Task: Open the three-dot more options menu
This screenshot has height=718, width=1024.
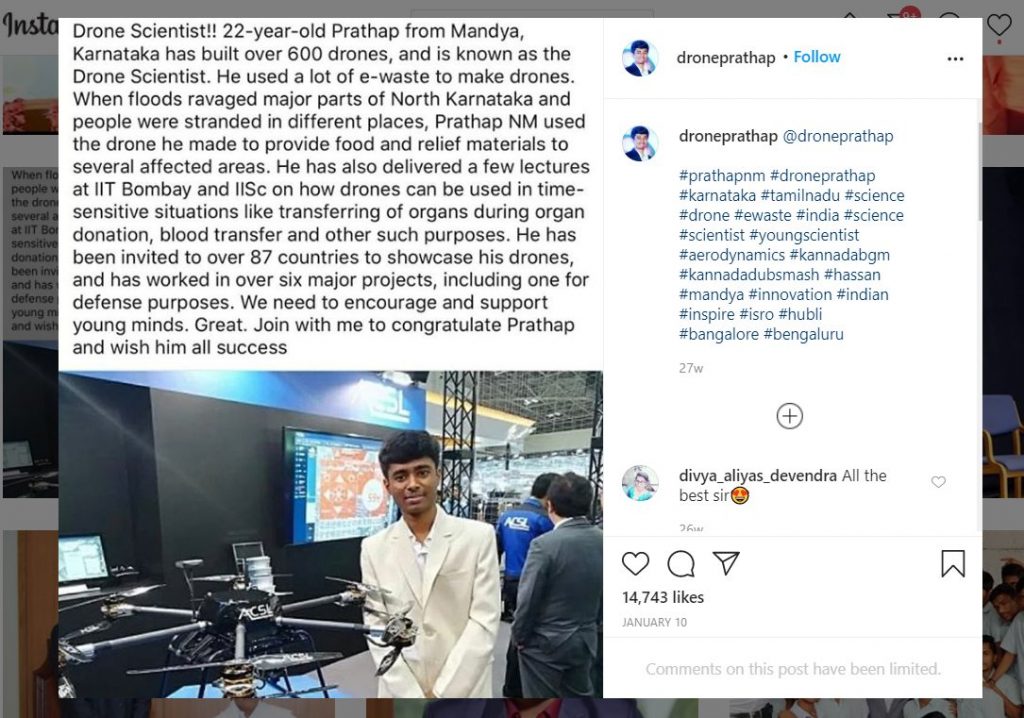Action: 955,59
